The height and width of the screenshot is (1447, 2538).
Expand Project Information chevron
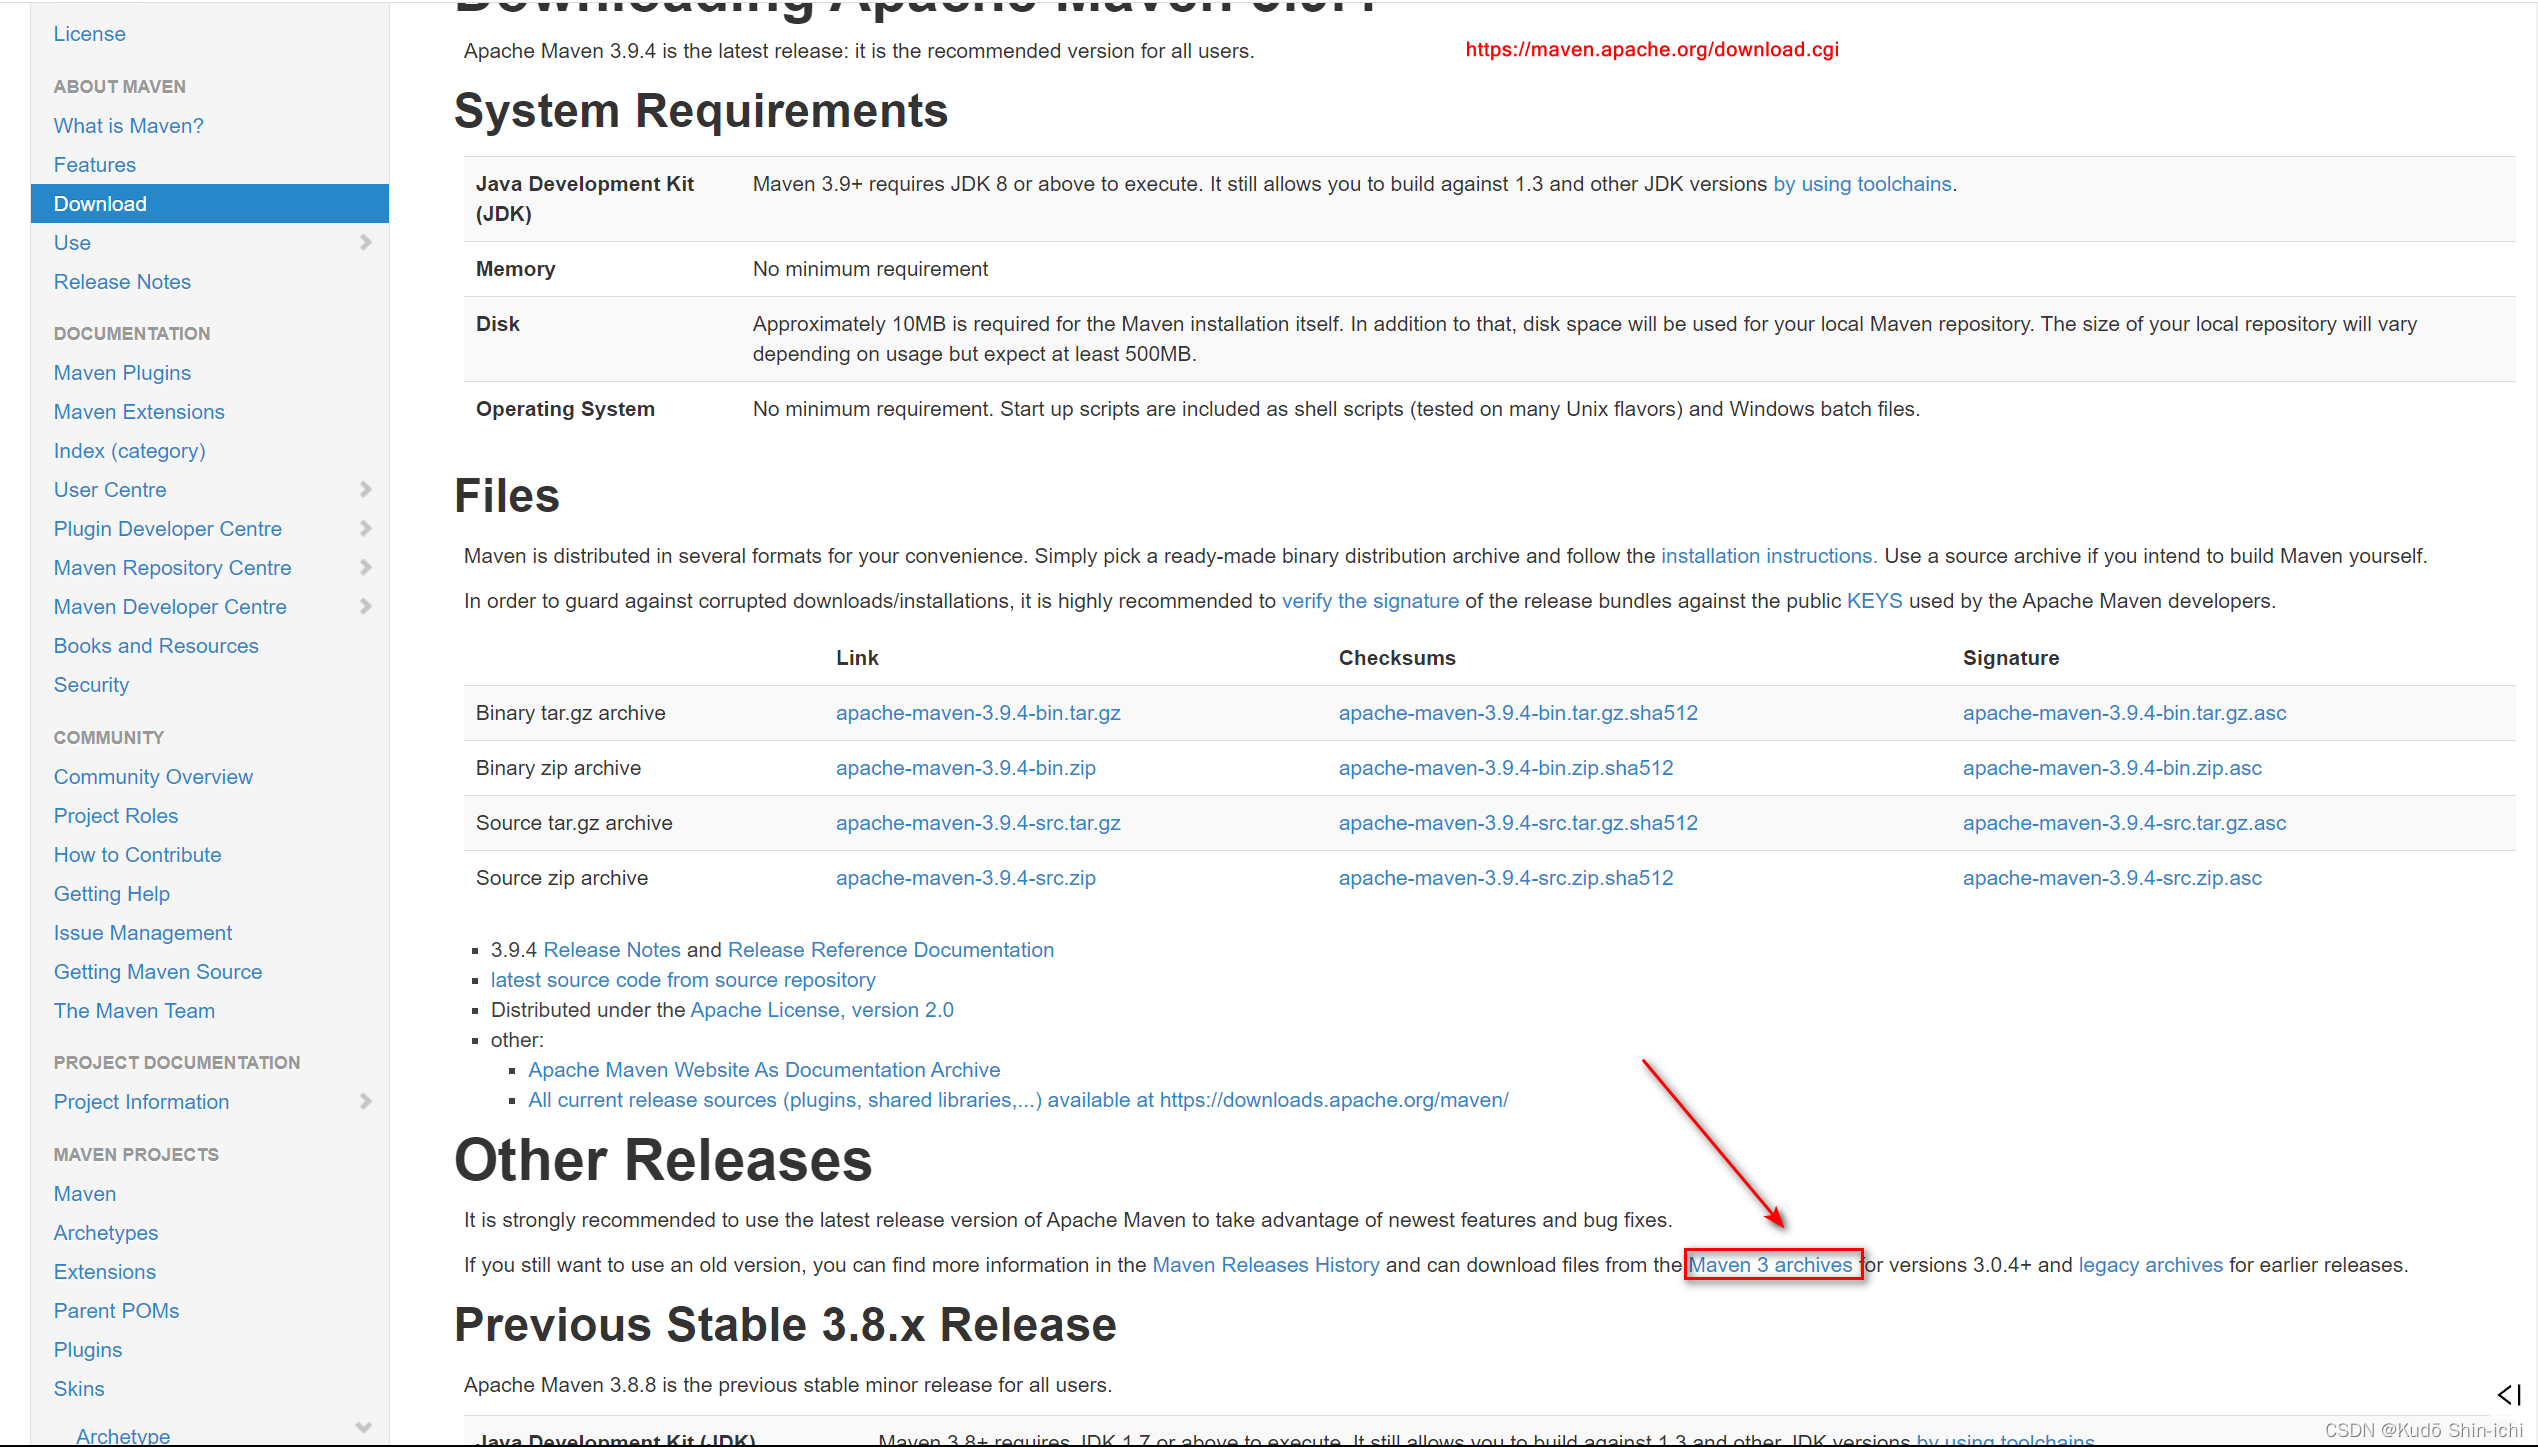[365, 1101]
